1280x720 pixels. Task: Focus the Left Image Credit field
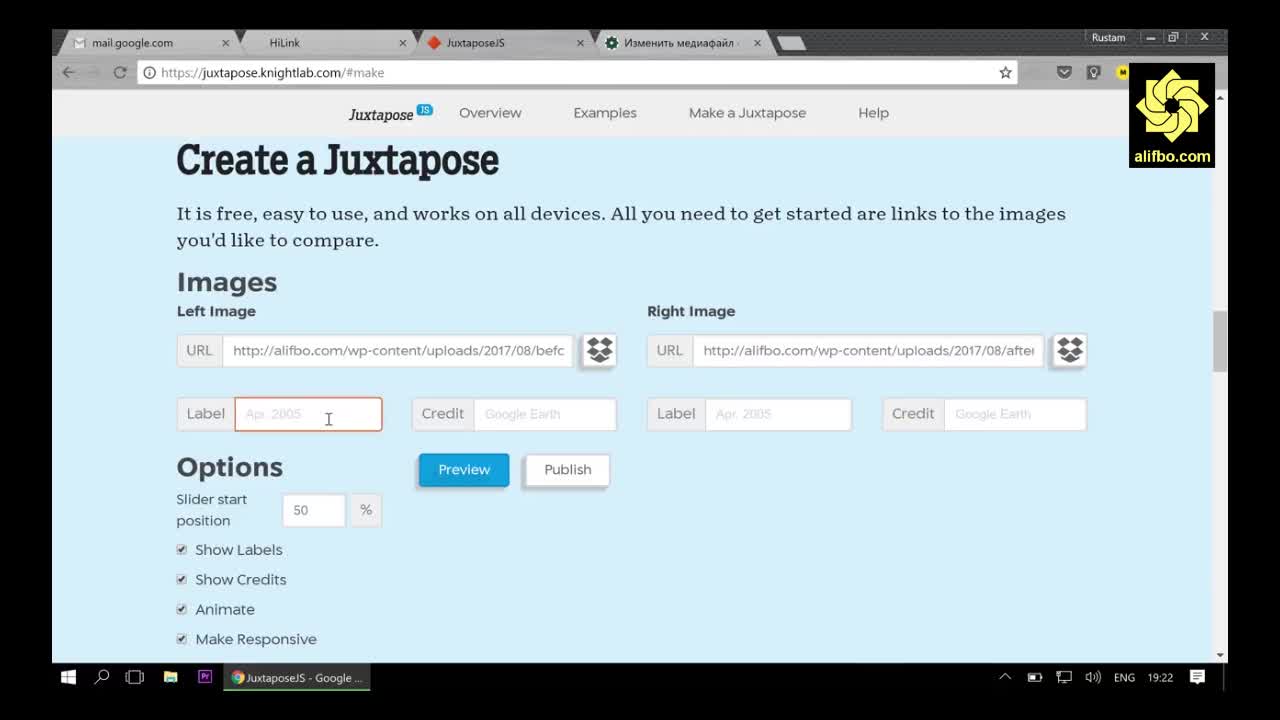pyautogui.click(x=545, y=414)
